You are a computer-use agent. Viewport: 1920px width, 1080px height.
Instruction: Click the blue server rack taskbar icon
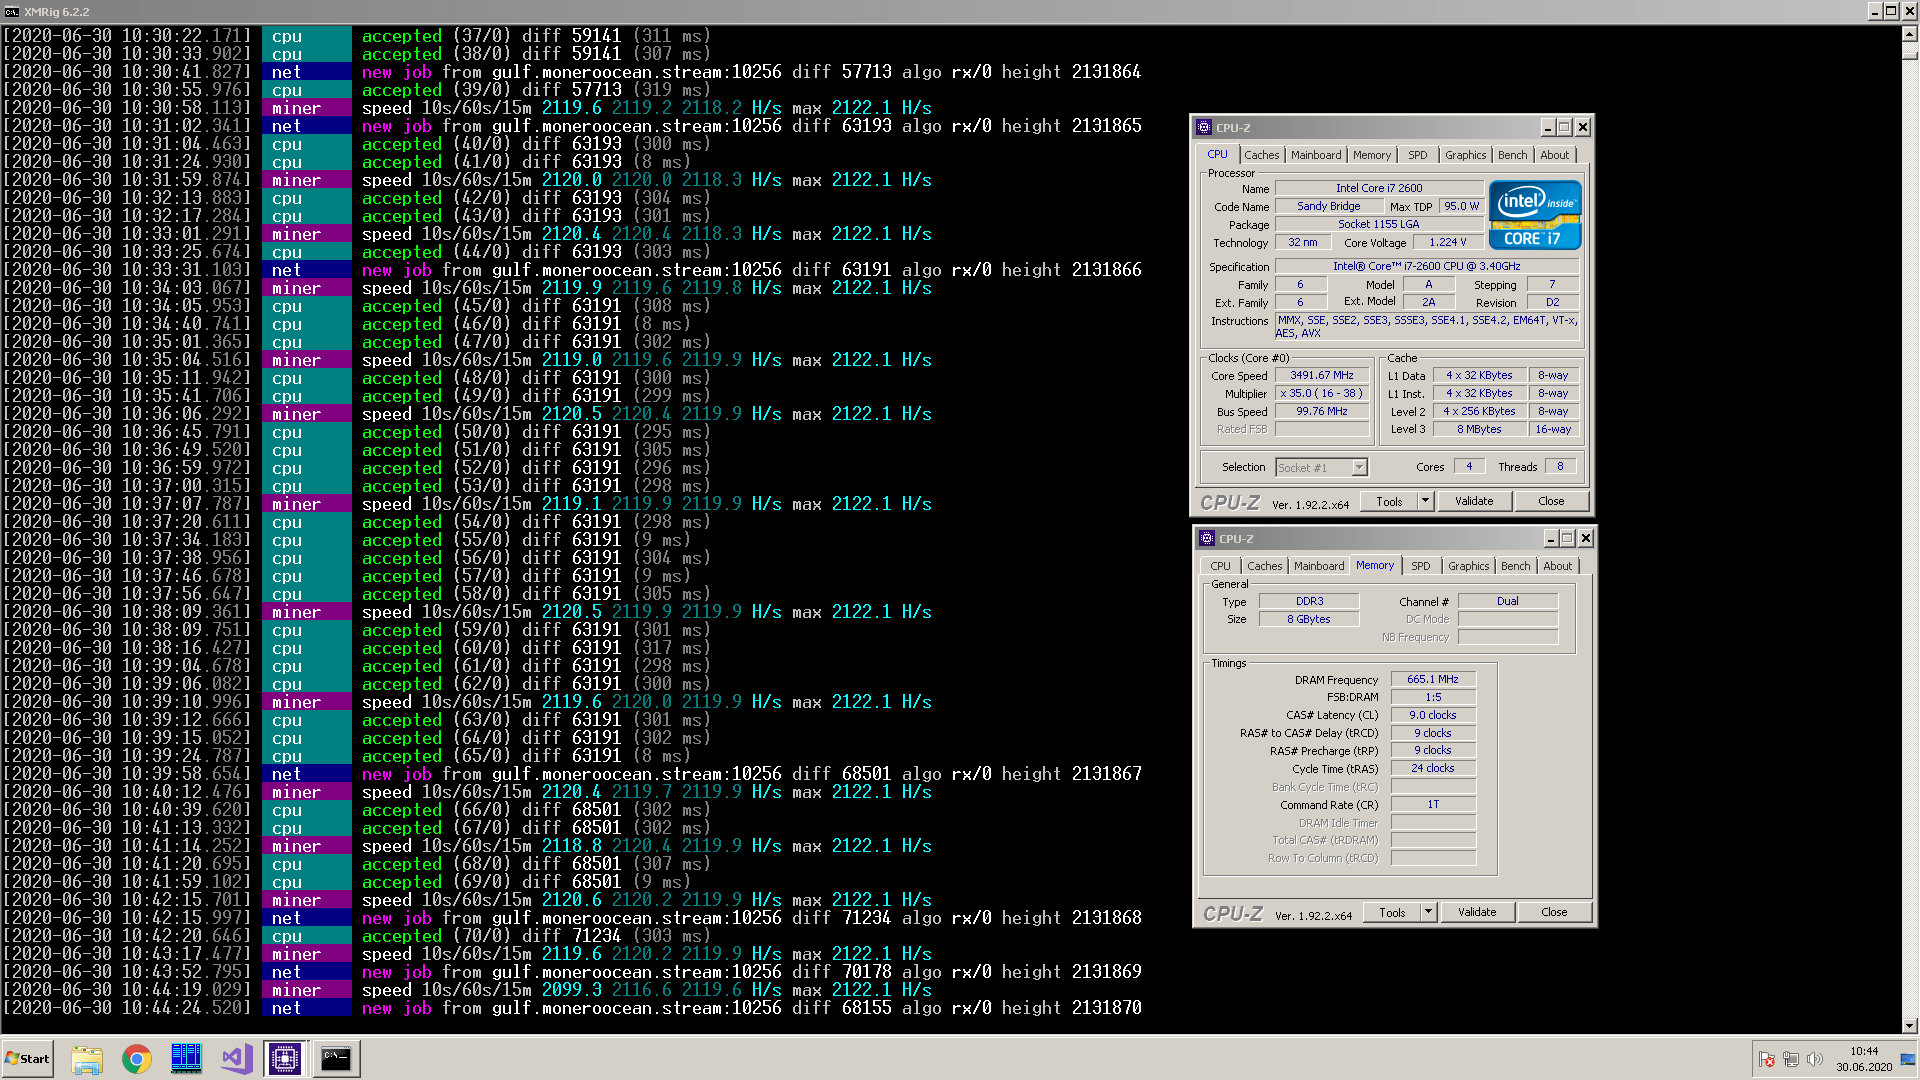pos(186,1058)
